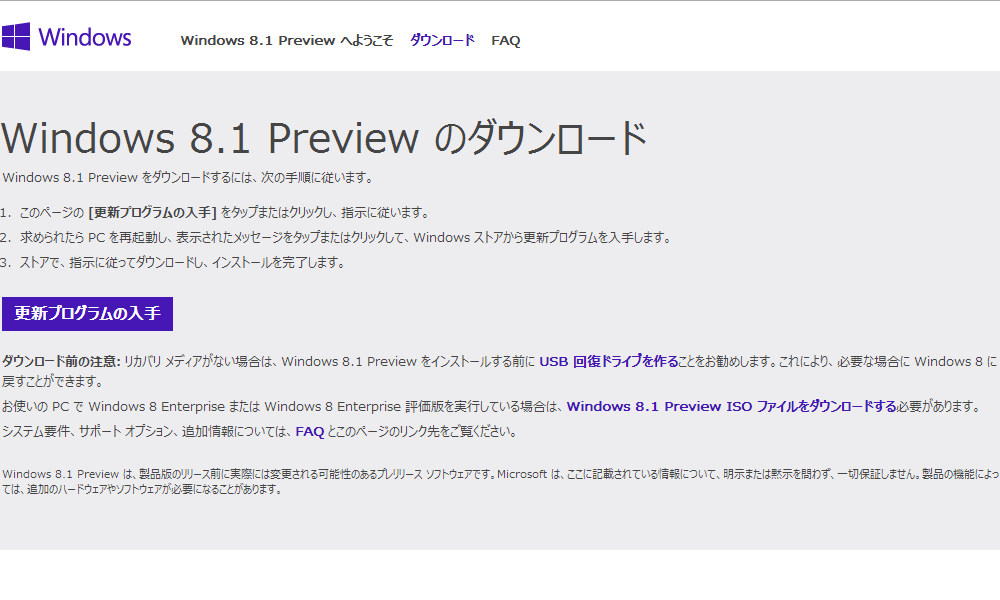Click the disclaimer paragraph mentioning プレリリース ソフトウェア
The image size is (1000, 600).
(500, 481)
